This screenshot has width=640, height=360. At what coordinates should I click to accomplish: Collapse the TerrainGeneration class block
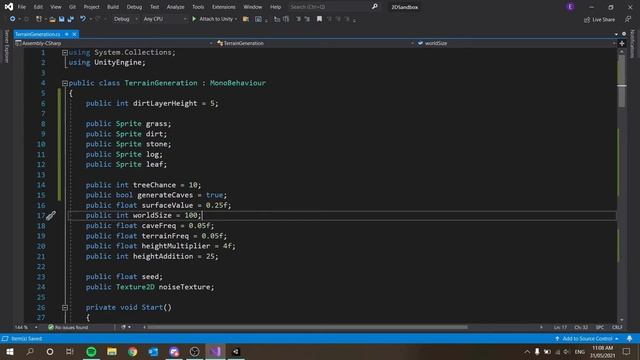pos(64,83)
